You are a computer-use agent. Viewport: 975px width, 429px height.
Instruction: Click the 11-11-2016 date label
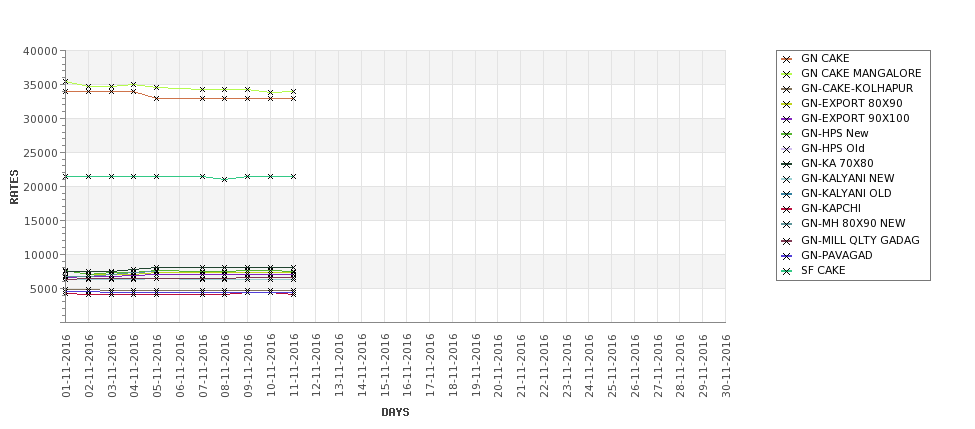(x=293, y=366)
